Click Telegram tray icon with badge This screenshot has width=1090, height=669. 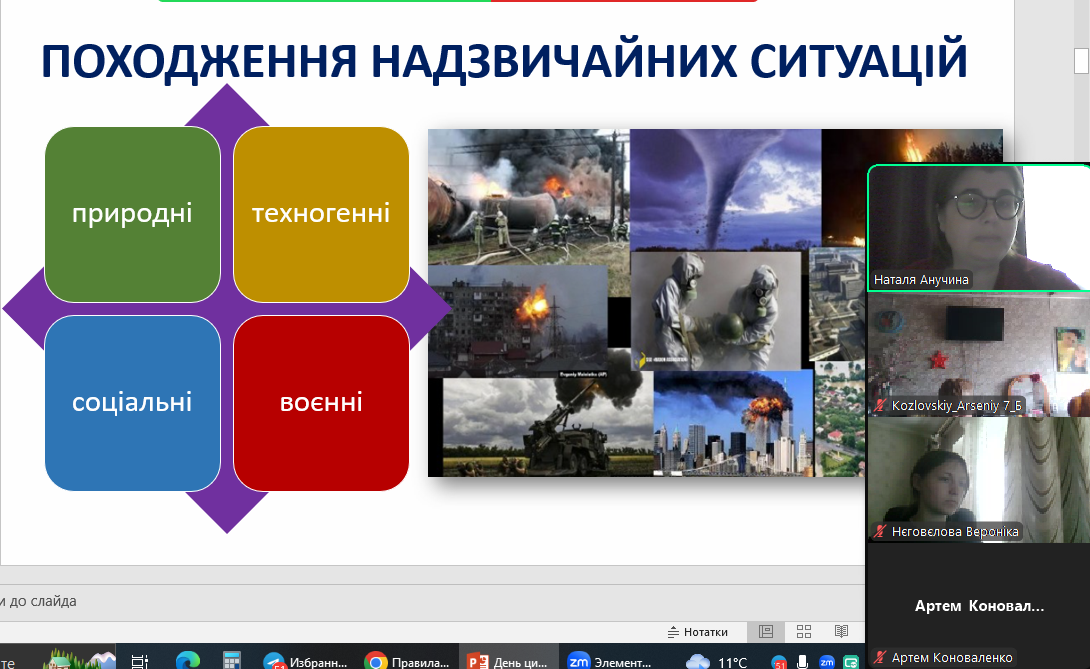click(779, 663)
